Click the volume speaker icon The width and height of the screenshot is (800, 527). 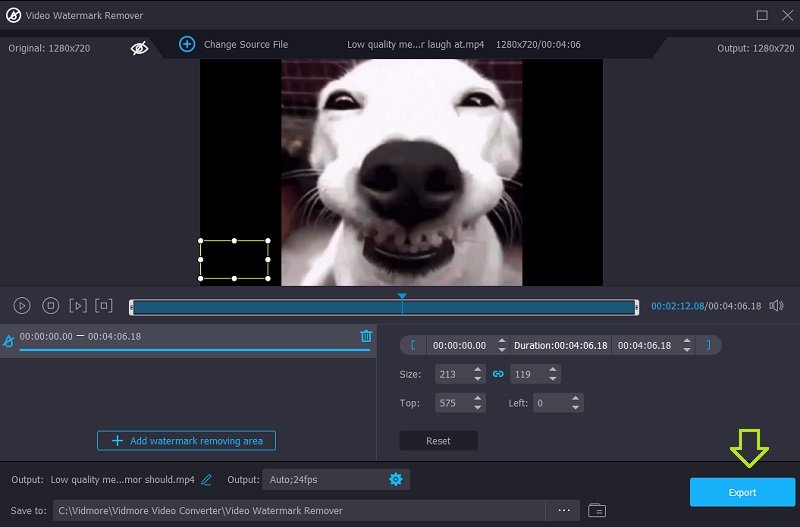776,306
